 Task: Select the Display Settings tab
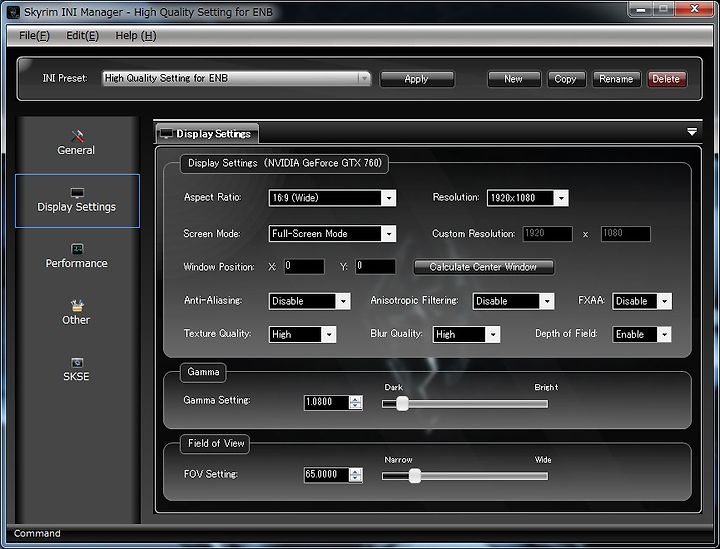coord(207,134)
